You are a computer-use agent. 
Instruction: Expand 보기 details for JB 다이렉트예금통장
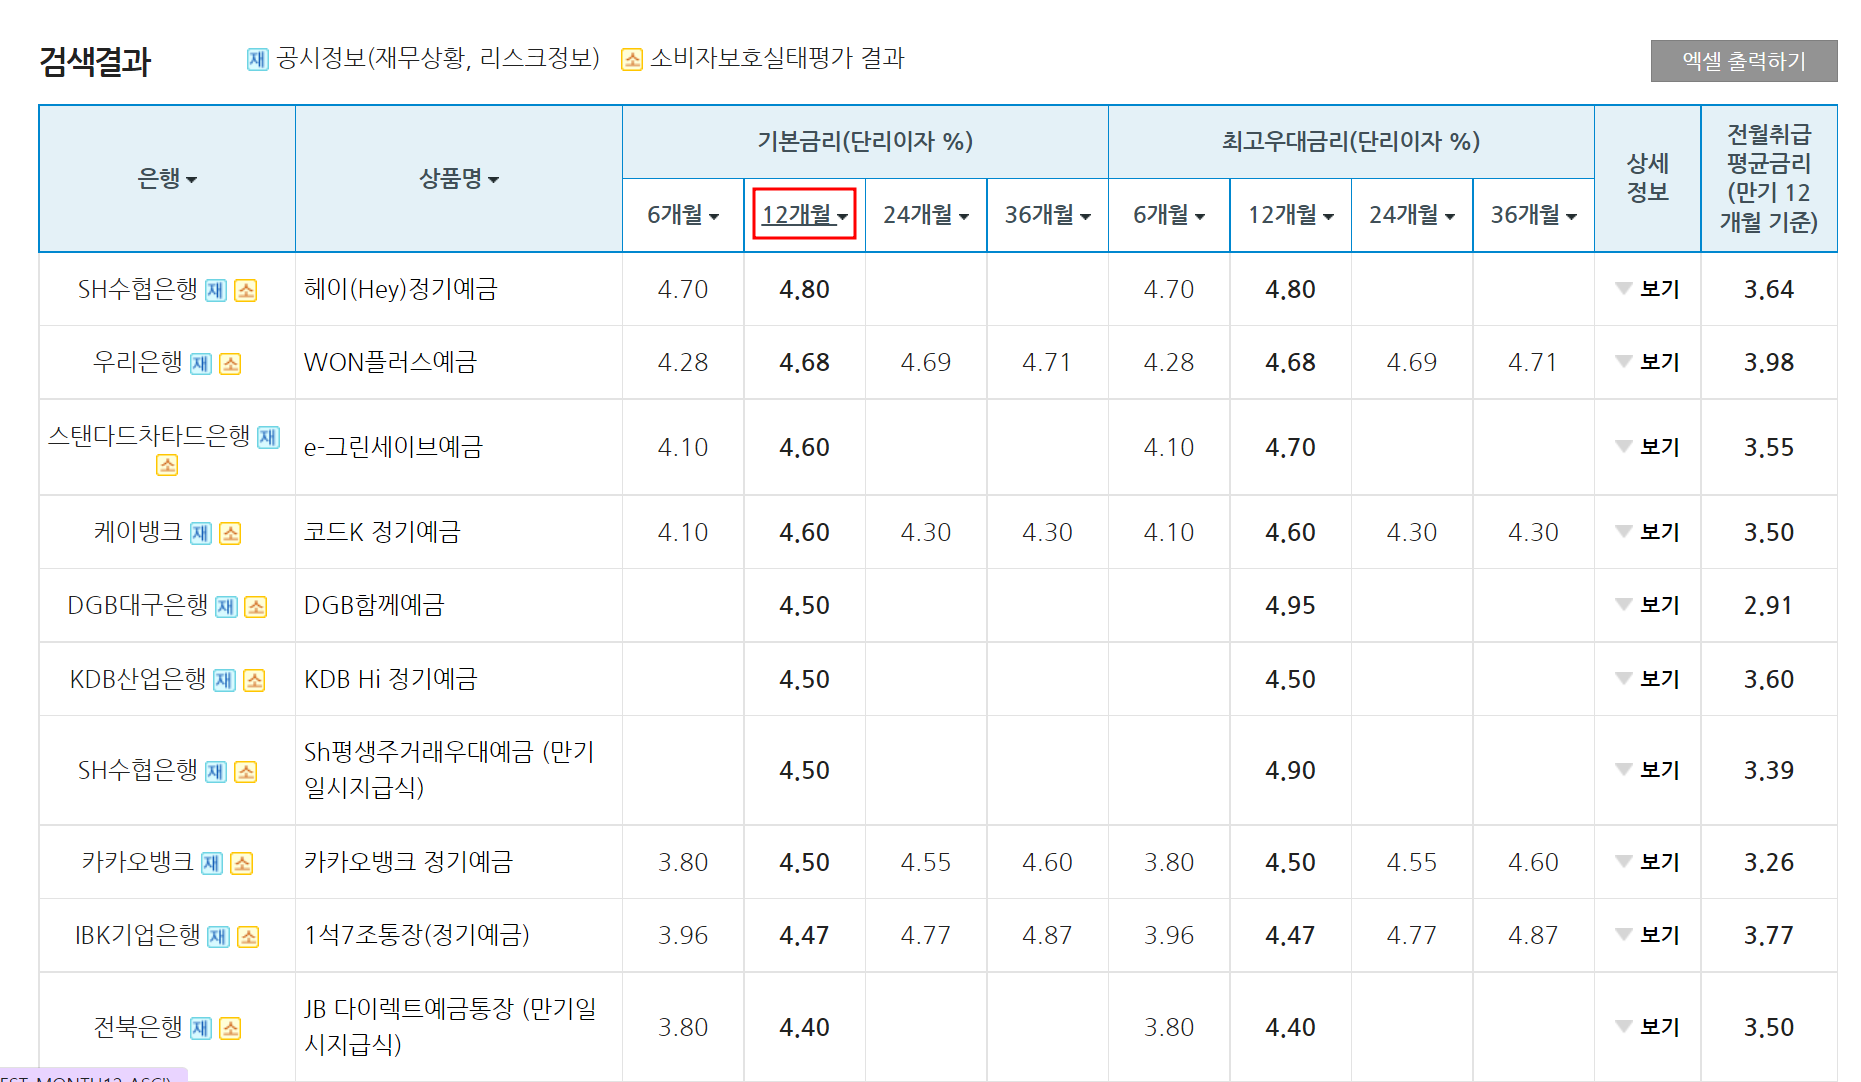point(1648,1027)
